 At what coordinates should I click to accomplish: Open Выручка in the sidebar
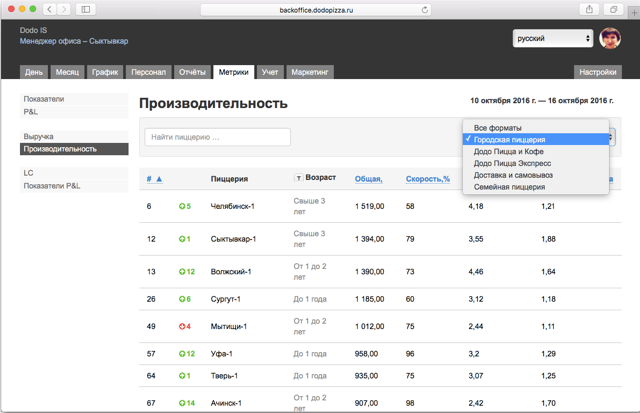[74, 136]
